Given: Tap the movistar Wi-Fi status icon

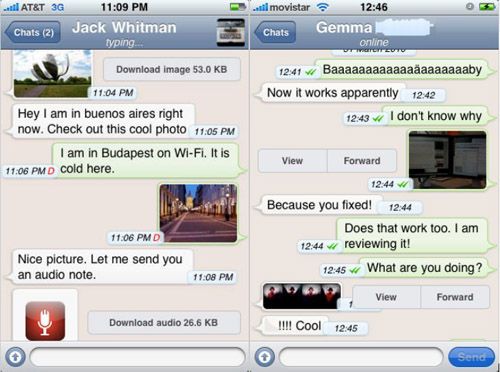Looking at the screenshot, I should pos(322,7).
